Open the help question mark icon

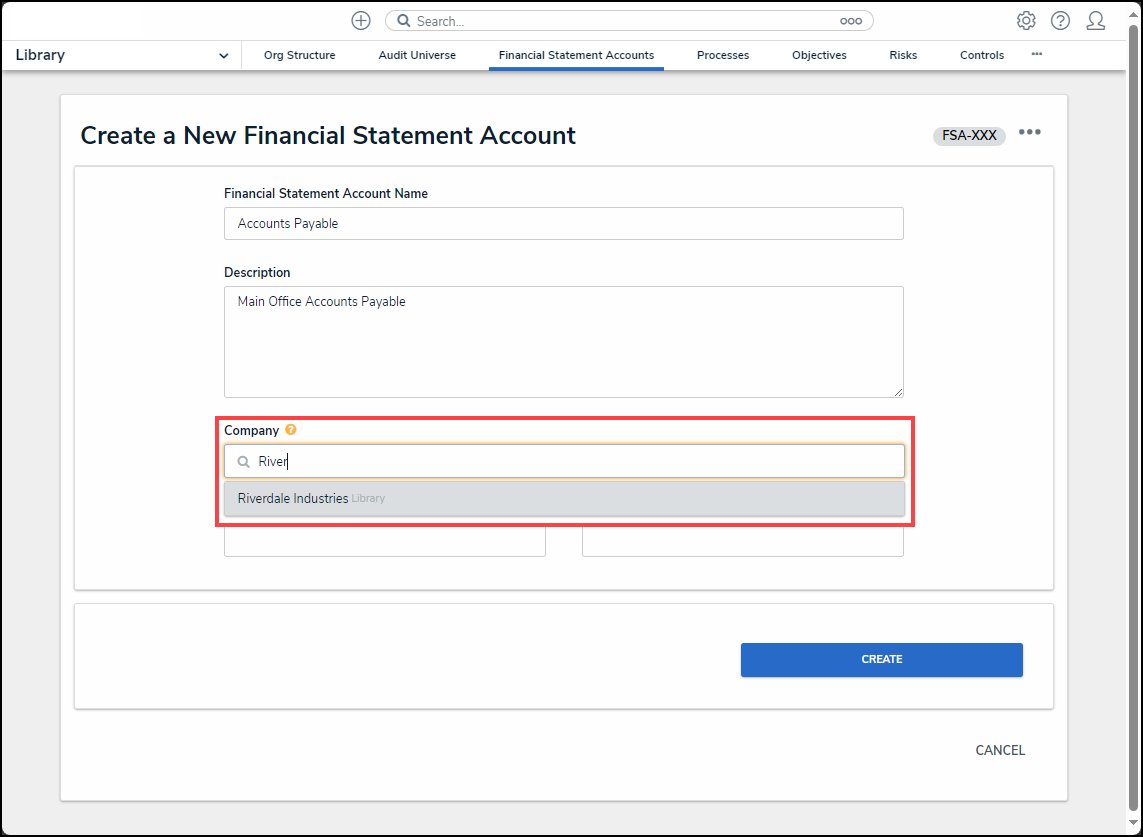tap(1060, 20)
